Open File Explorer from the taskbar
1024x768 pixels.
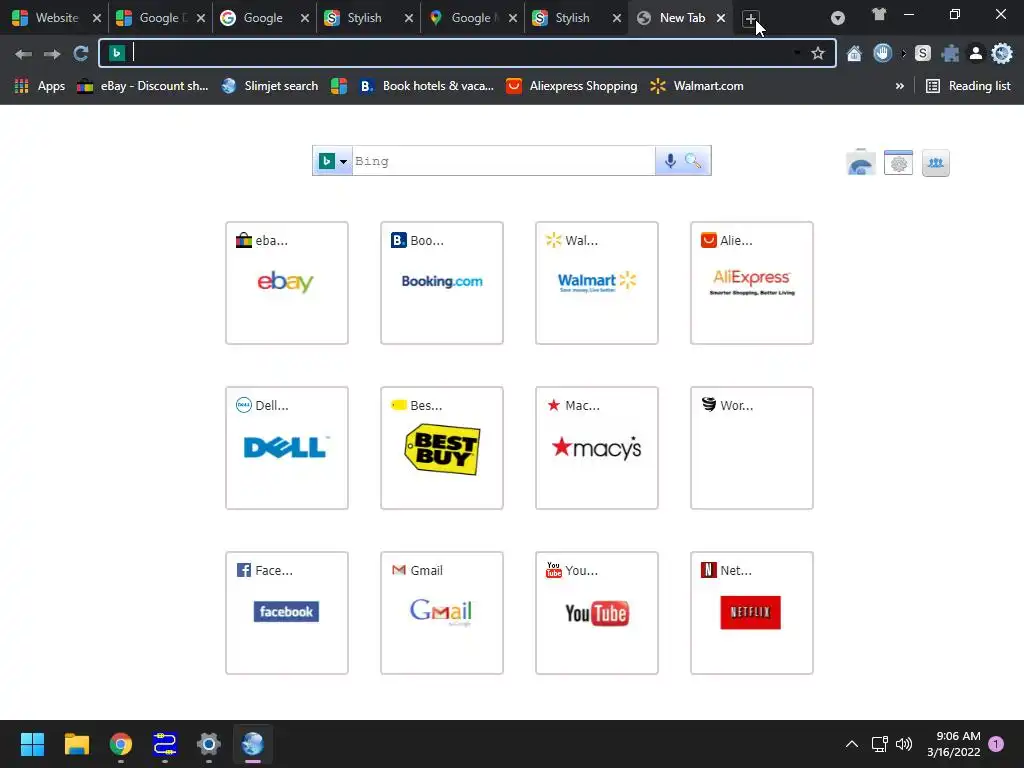[76, 744]
